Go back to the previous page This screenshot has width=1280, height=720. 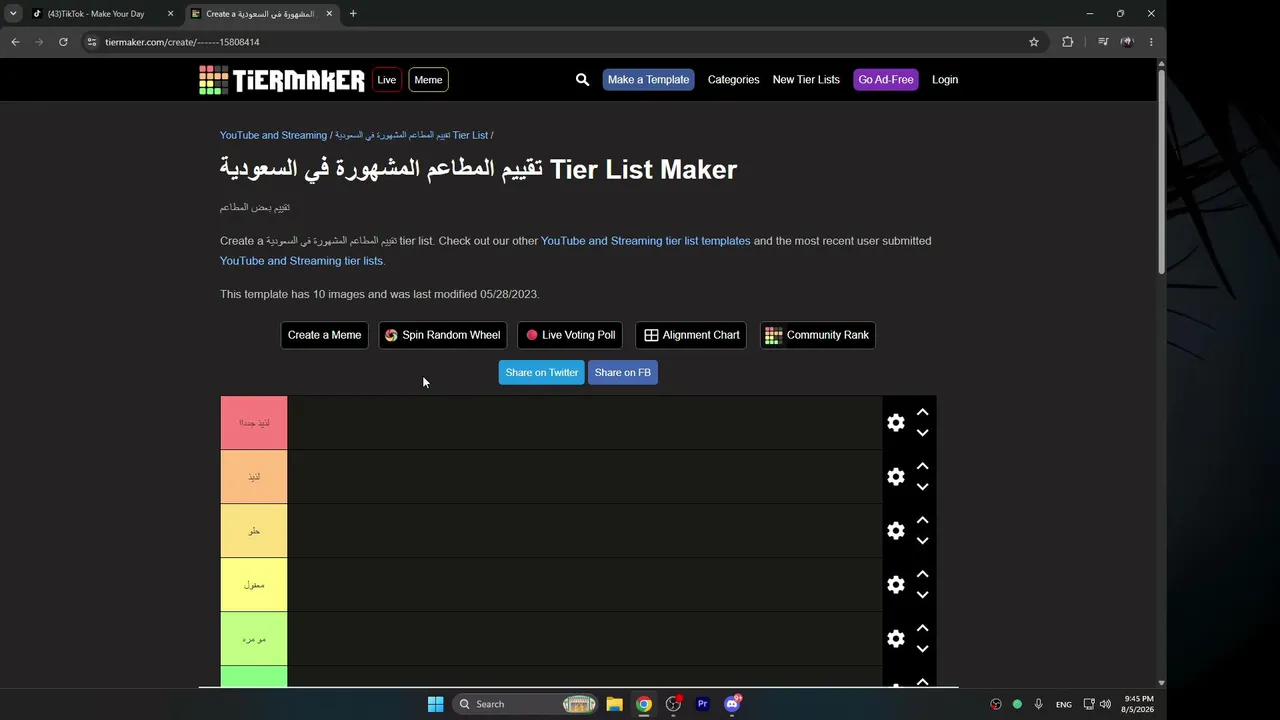point(15,42)
